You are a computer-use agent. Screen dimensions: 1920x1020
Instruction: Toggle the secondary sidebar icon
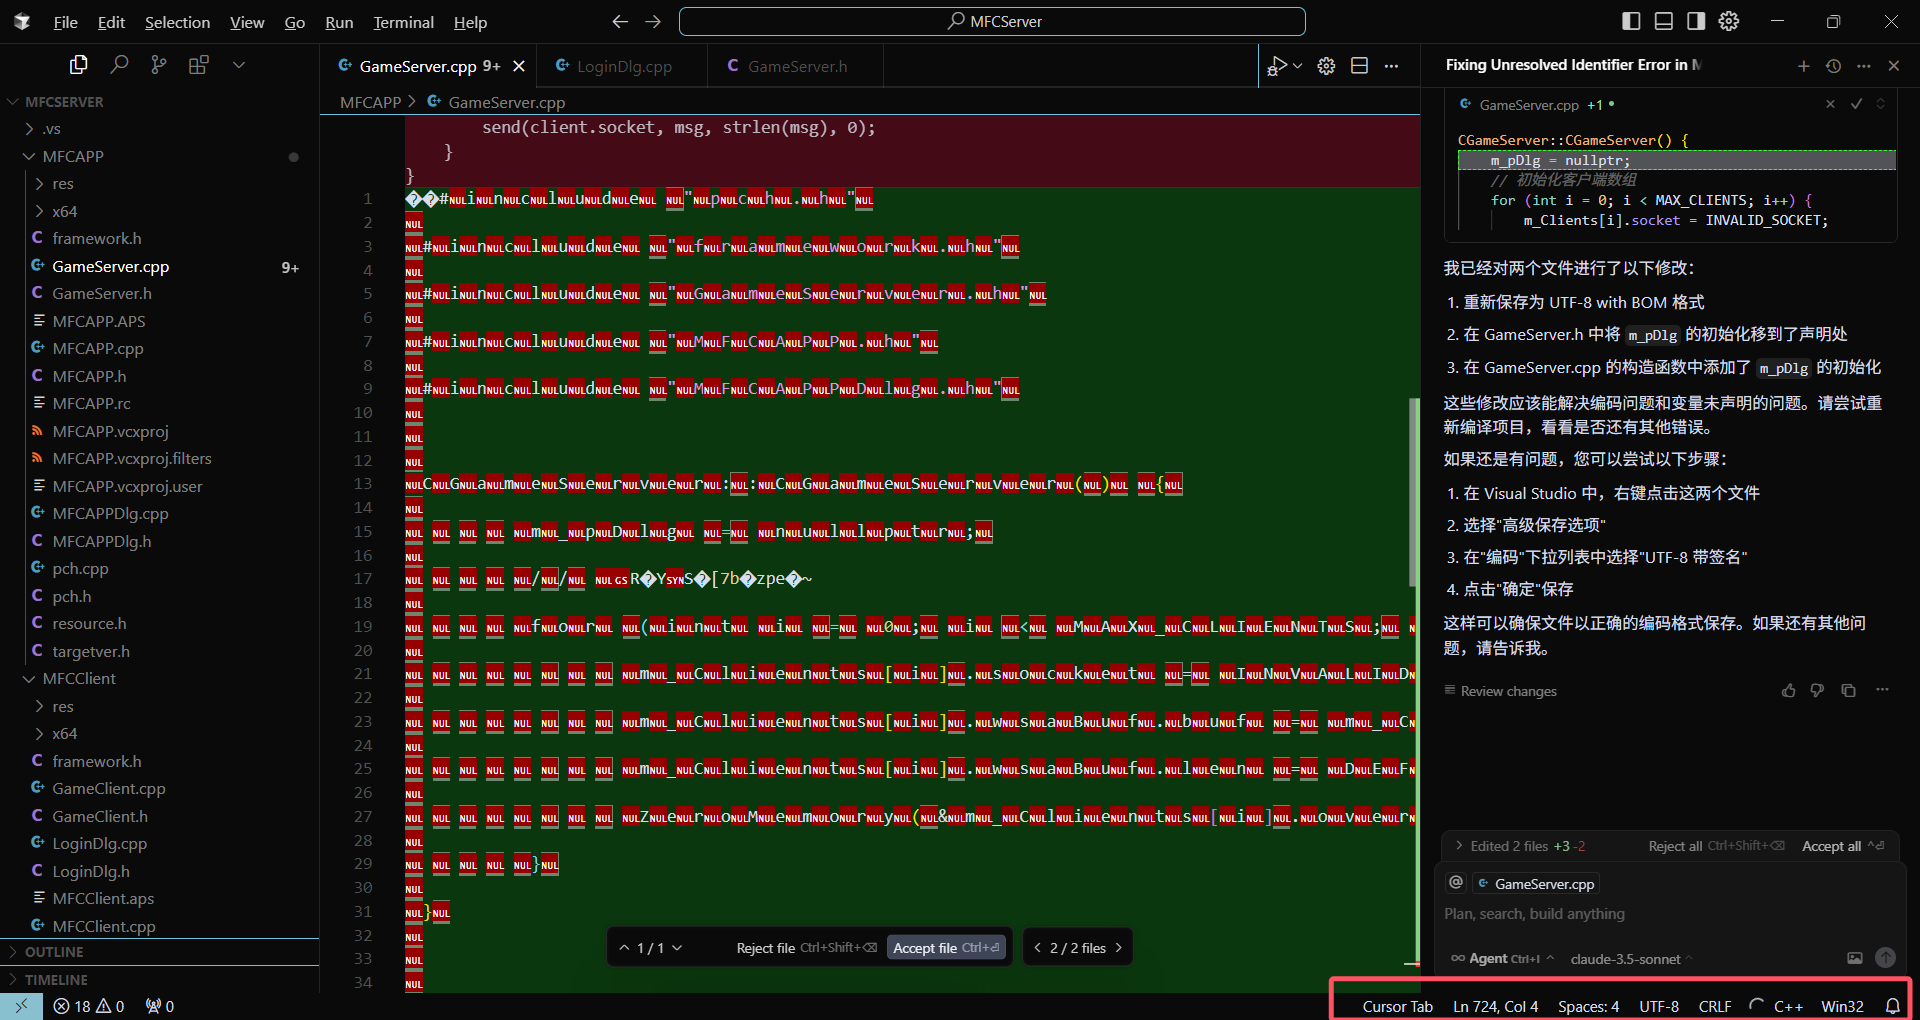click(x=1695, y=20)
